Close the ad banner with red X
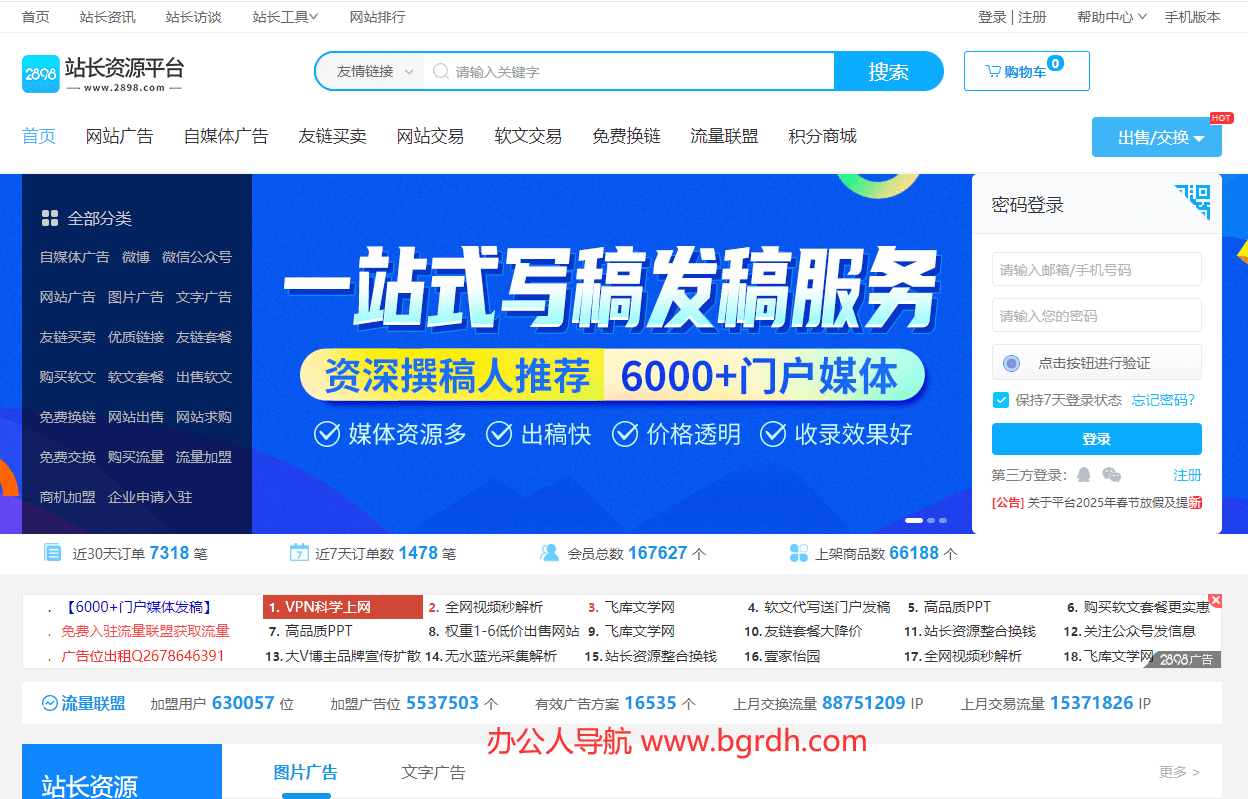The image size is (1248, 799). [x=1214, y=599]
